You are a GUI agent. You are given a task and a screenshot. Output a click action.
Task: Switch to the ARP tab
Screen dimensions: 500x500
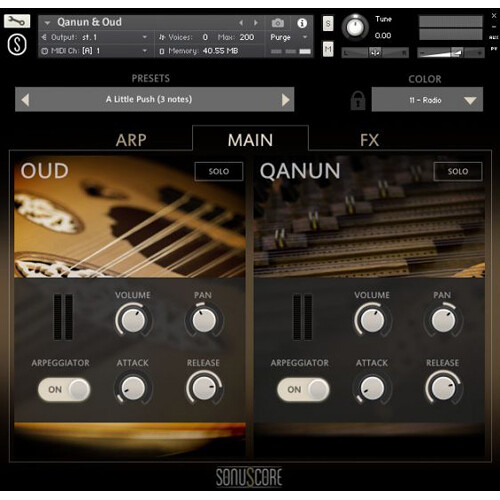click(x=131, y=140)
